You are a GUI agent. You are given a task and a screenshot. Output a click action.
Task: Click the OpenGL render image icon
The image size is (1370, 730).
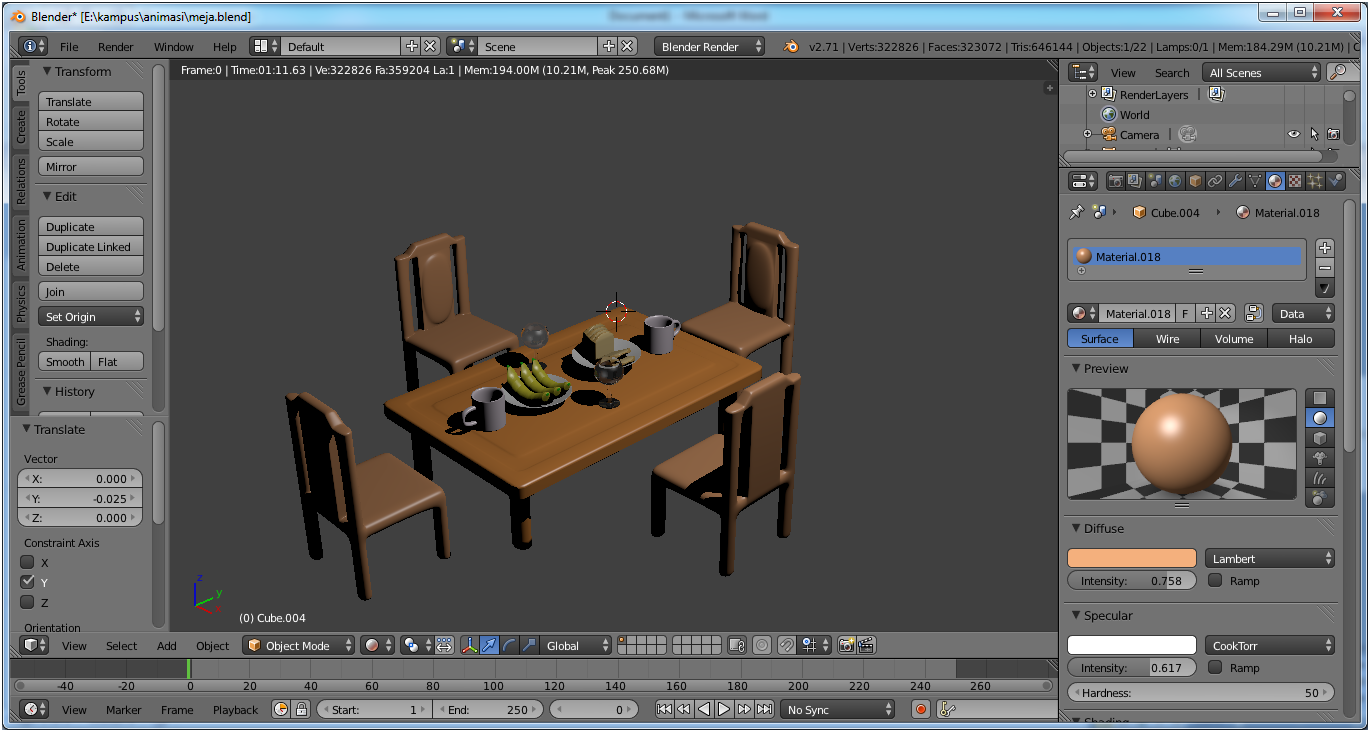(x=847, y=645)
